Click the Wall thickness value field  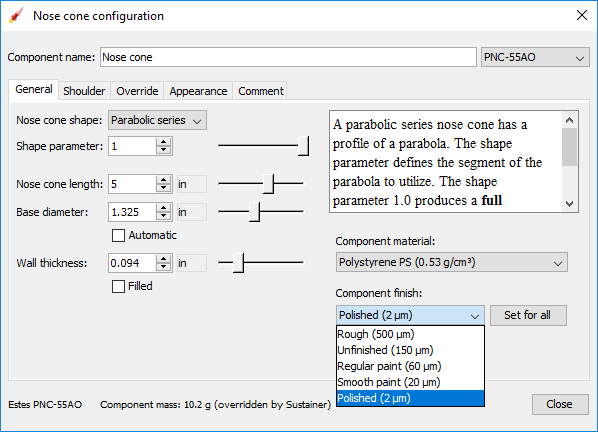coord(132,263)
